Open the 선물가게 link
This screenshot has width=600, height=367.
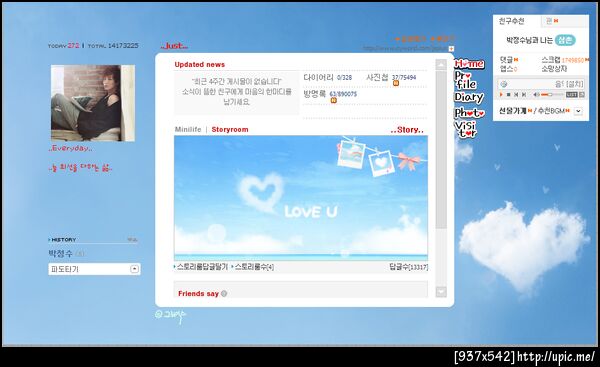(x=513, y=111)
